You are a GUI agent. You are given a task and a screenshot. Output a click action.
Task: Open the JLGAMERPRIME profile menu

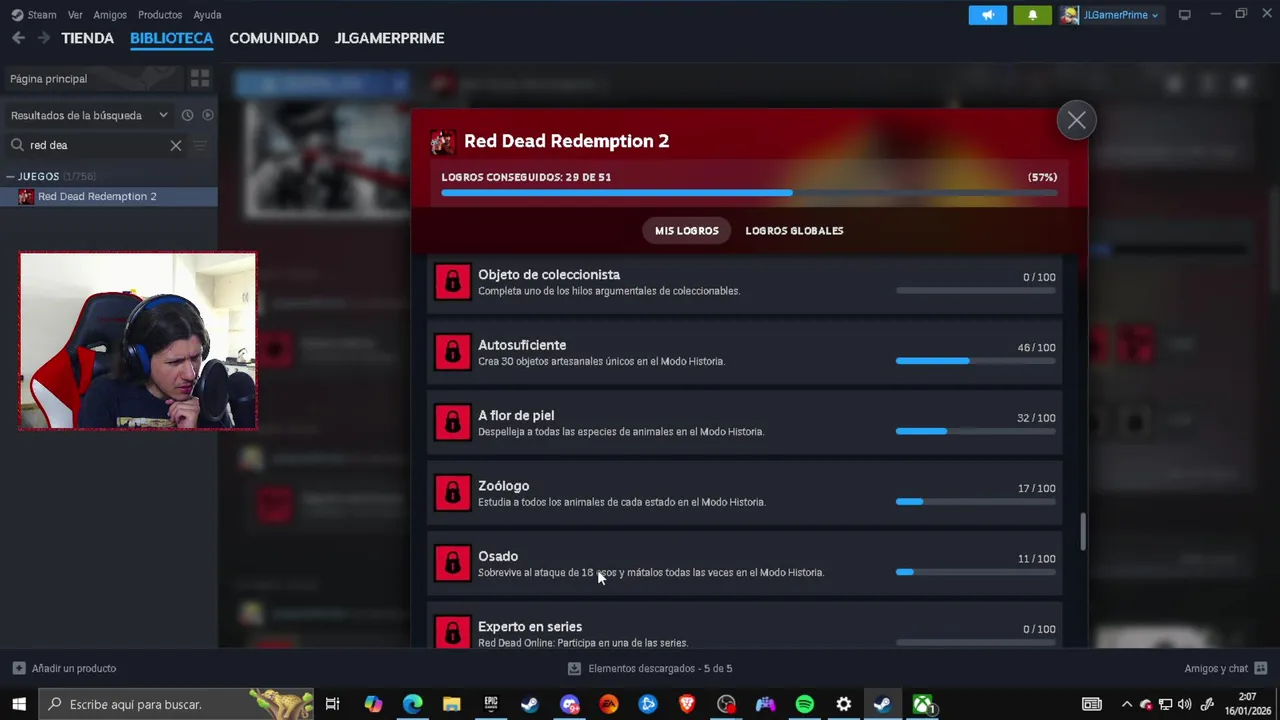point(389,38)
